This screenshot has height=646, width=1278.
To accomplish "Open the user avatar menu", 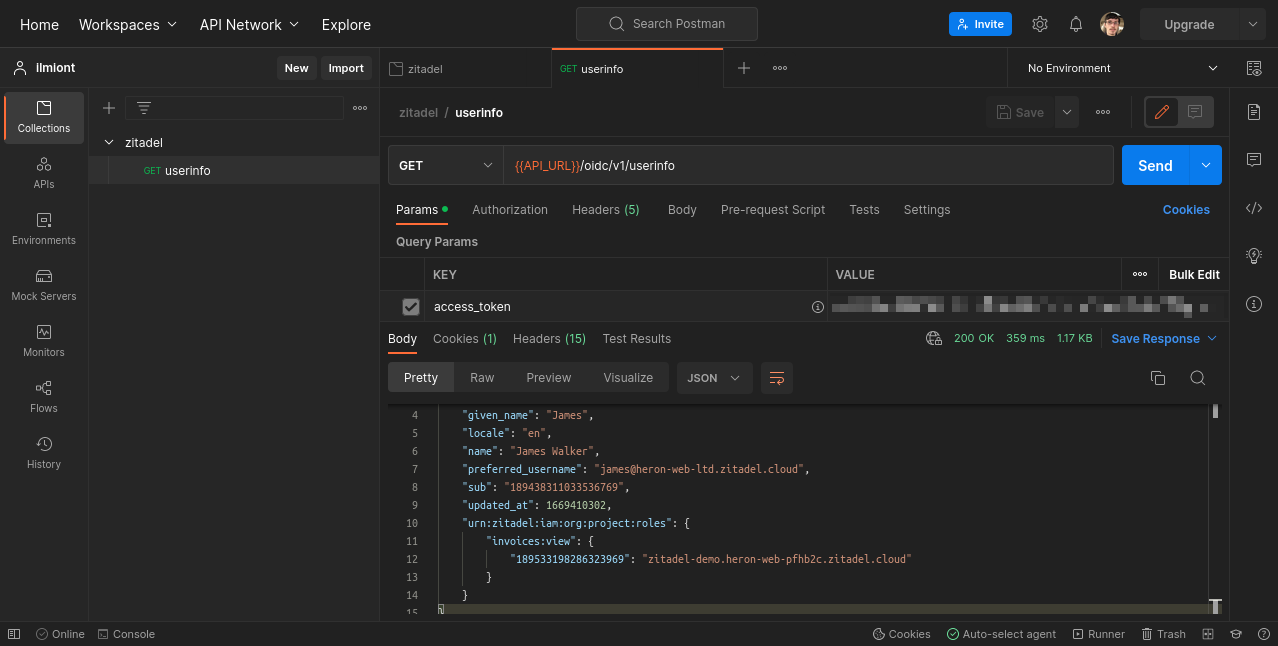I will pos(1111,24).
